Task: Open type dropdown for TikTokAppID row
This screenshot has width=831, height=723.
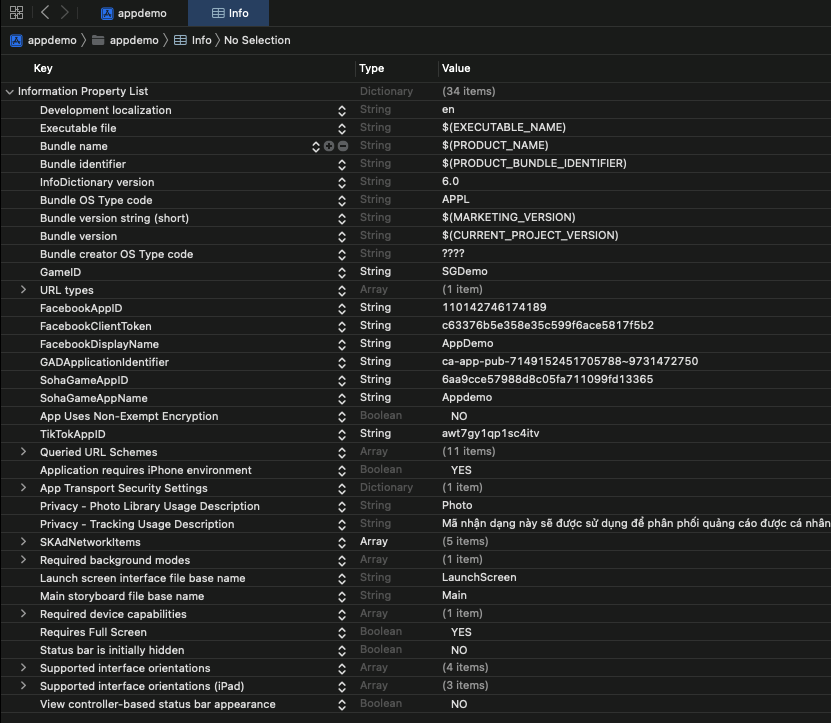Action: pos(343,433)
